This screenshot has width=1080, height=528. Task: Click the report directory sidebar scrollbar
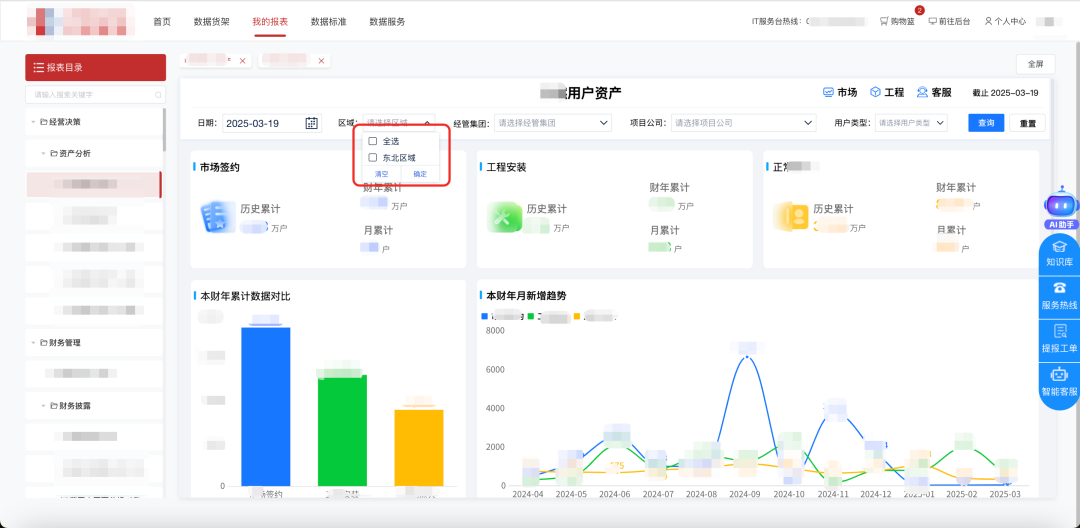click(x=164, y=129)
